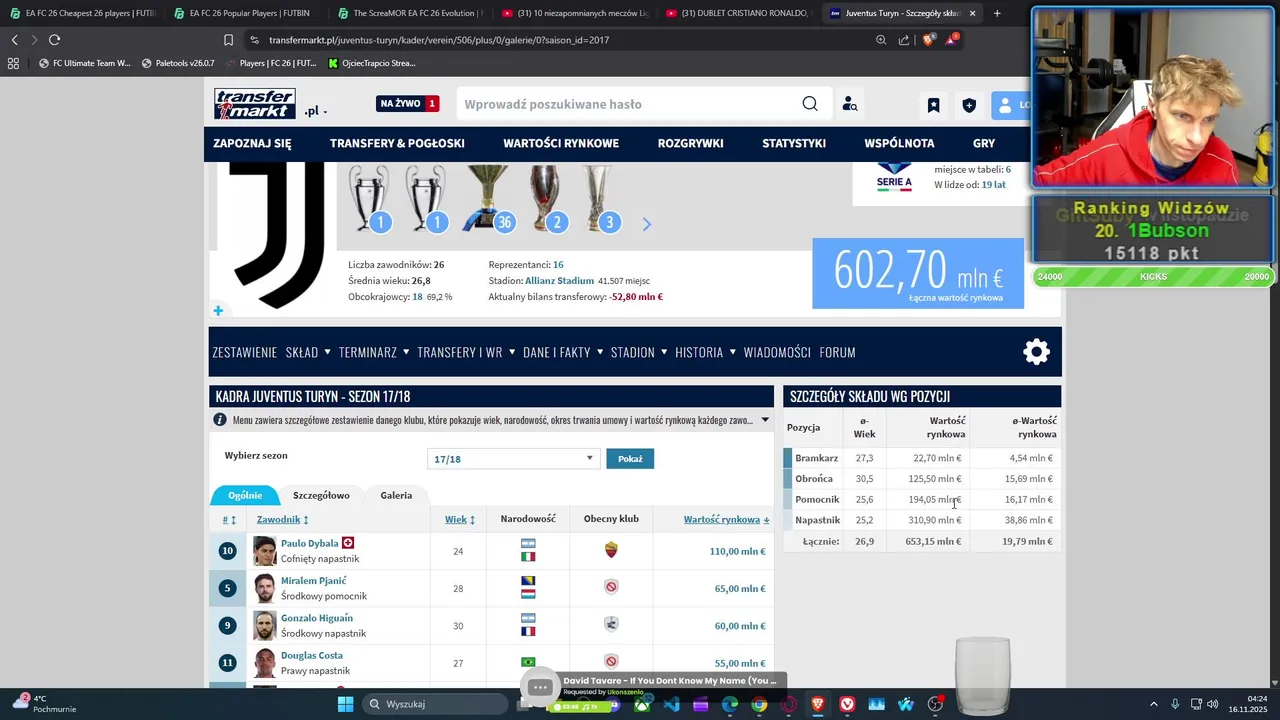The image size is (1280, 720).
Task: Click the browser address bar URL
Action: 439,40
